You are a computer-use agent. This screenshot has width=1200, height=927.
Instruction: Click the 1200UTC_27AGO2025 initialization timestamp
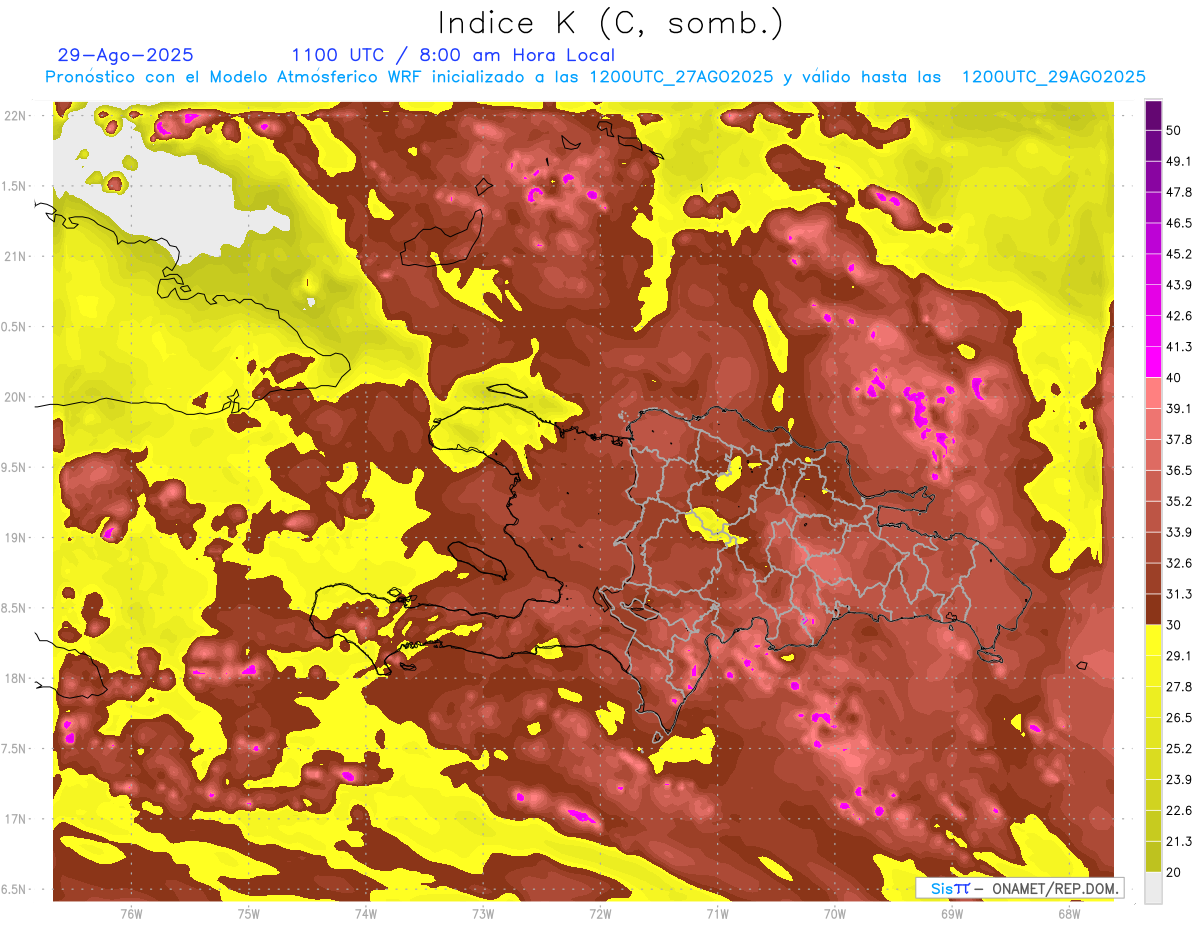pyautogui.click(x=681, y=77)
